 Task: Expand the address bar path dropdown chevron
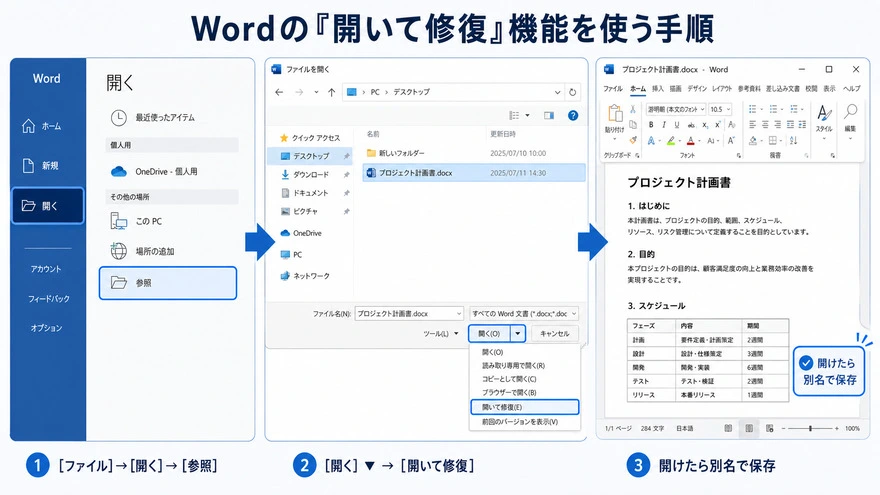point(557,92)
